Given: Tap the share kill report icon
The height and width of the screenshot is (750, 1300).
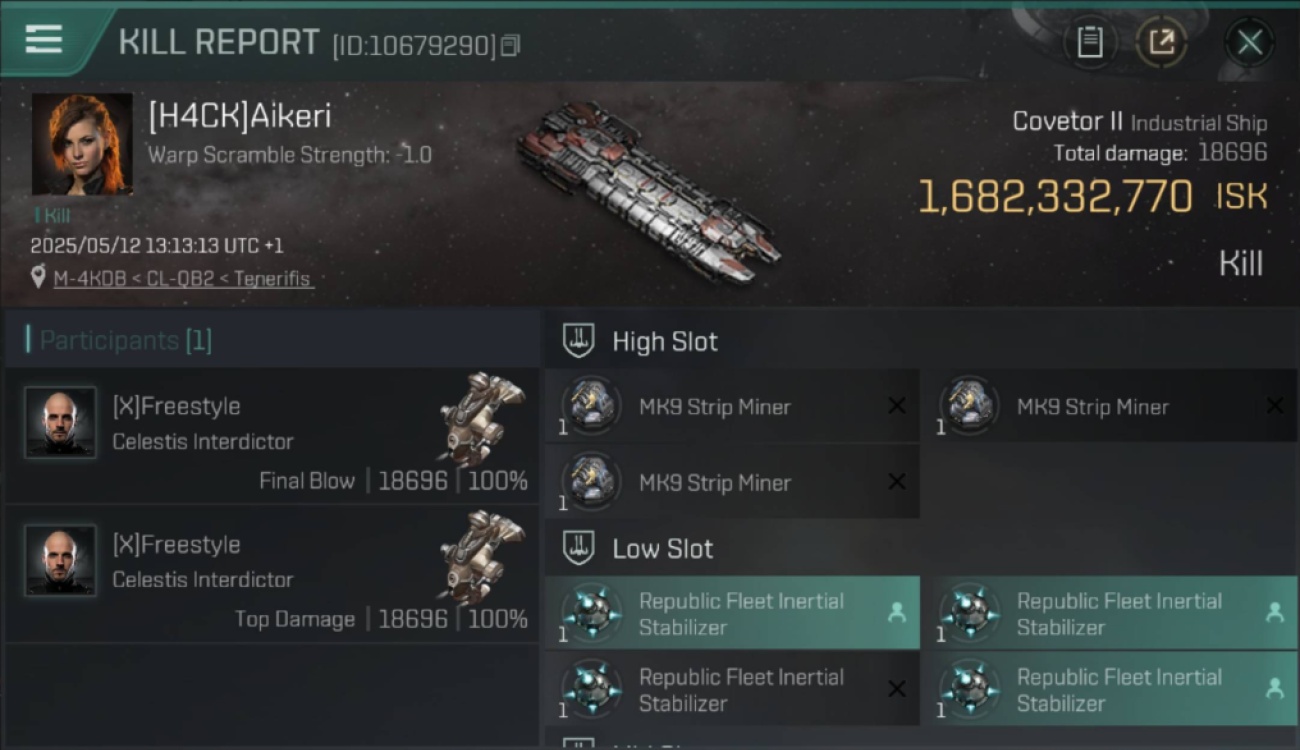Looking at the screenshot, I should (x=1161, y=42).
